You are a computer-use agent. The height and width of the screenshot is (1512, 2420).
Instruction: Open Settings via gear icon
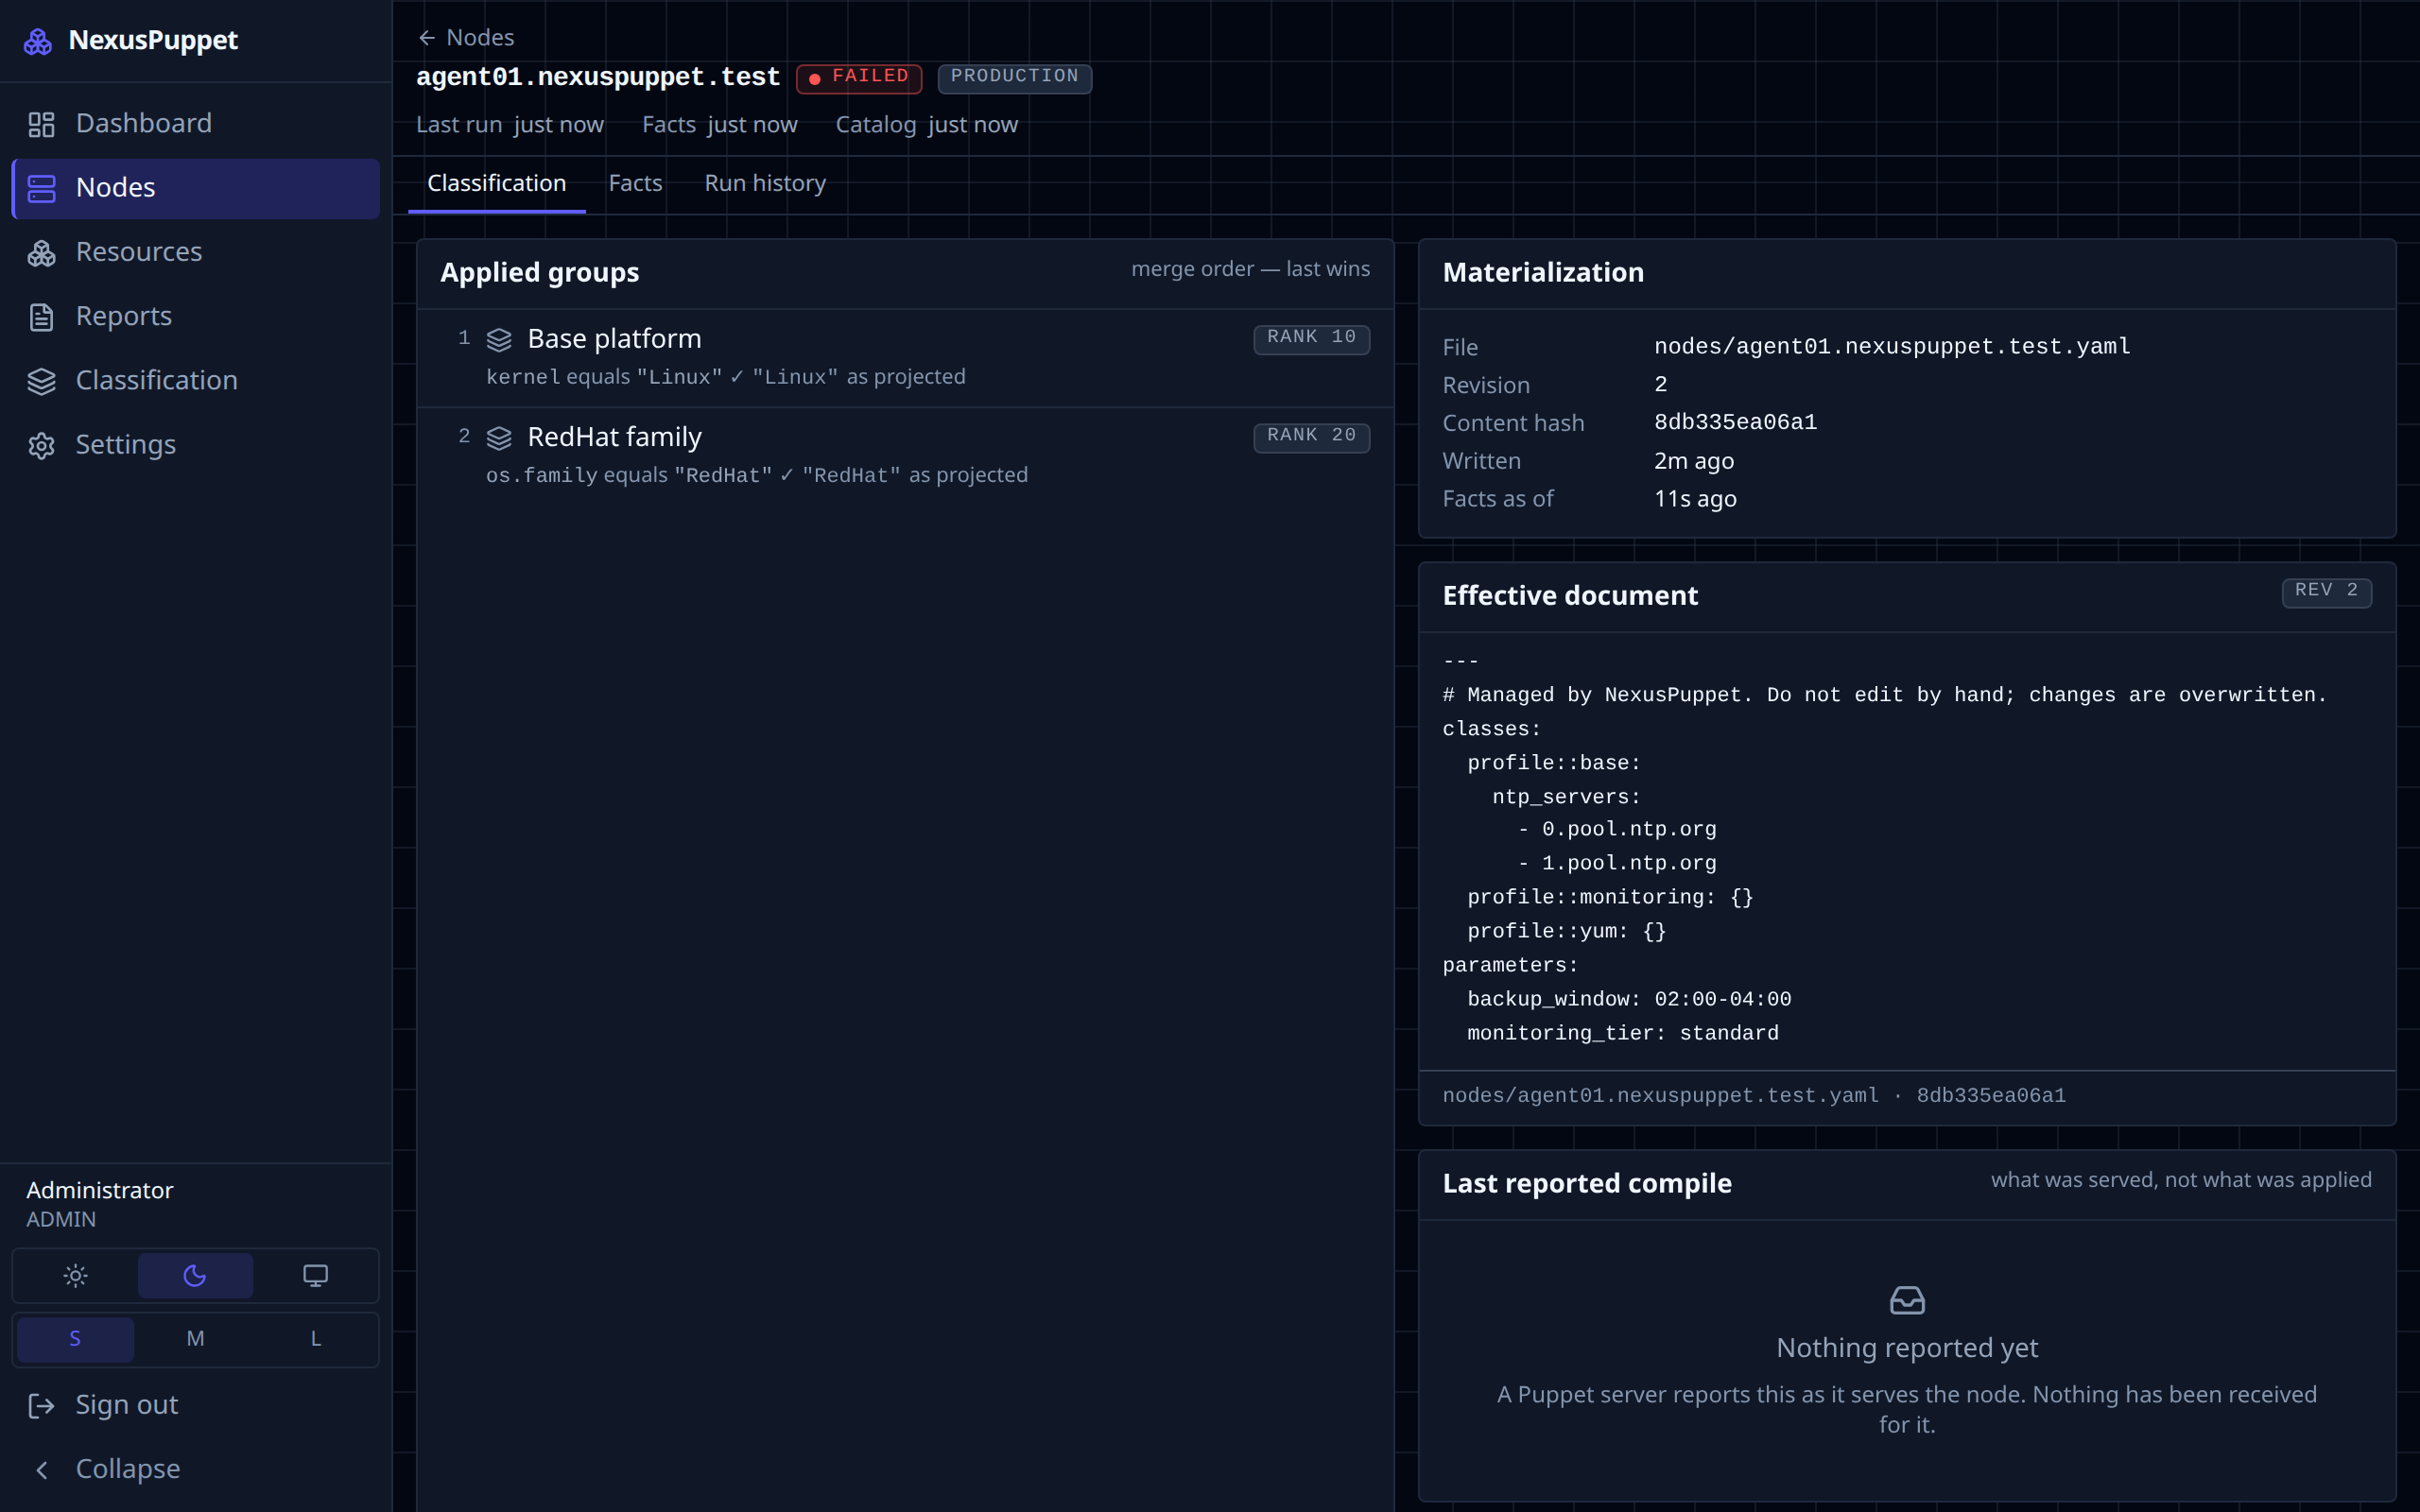pos(41,445)
